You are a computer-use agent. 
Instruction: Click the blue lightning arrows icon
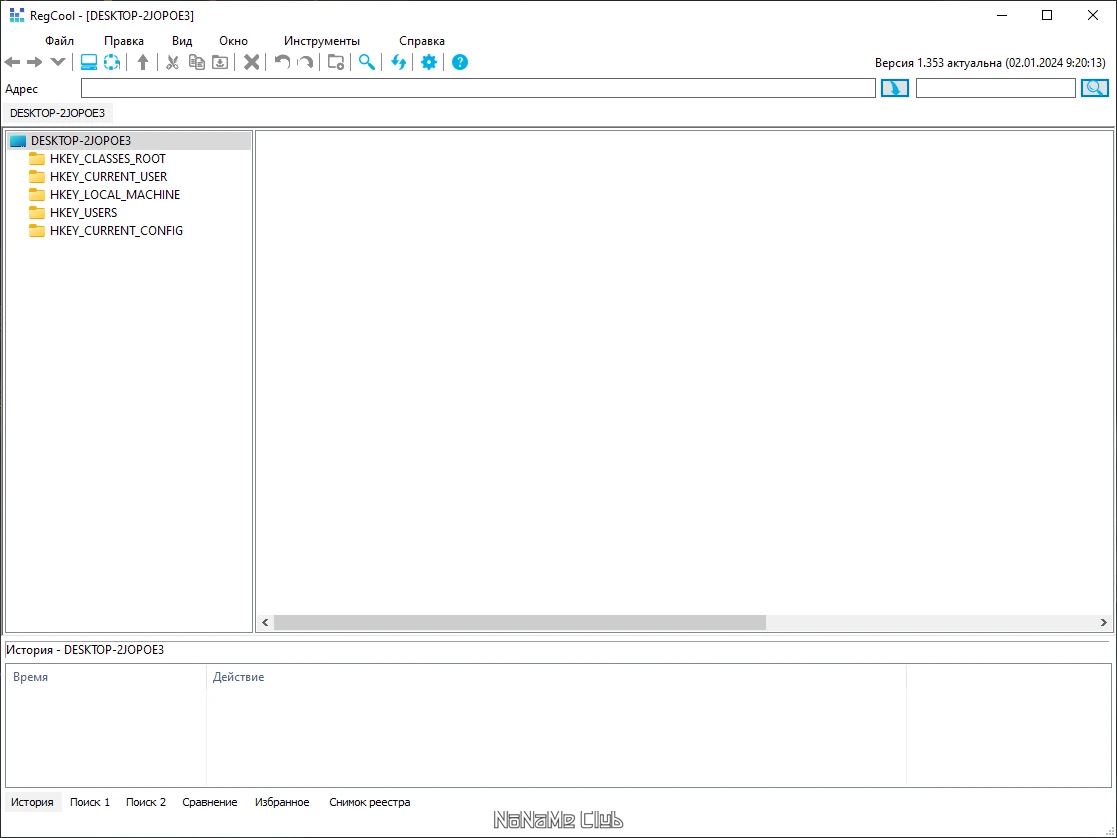click(398, 63)
